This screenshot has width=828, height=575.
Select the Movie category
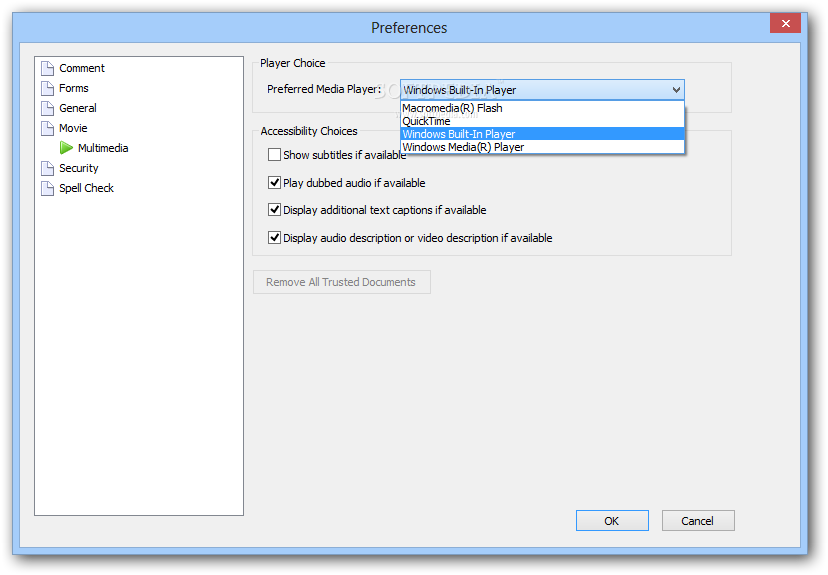pos(73,128)
